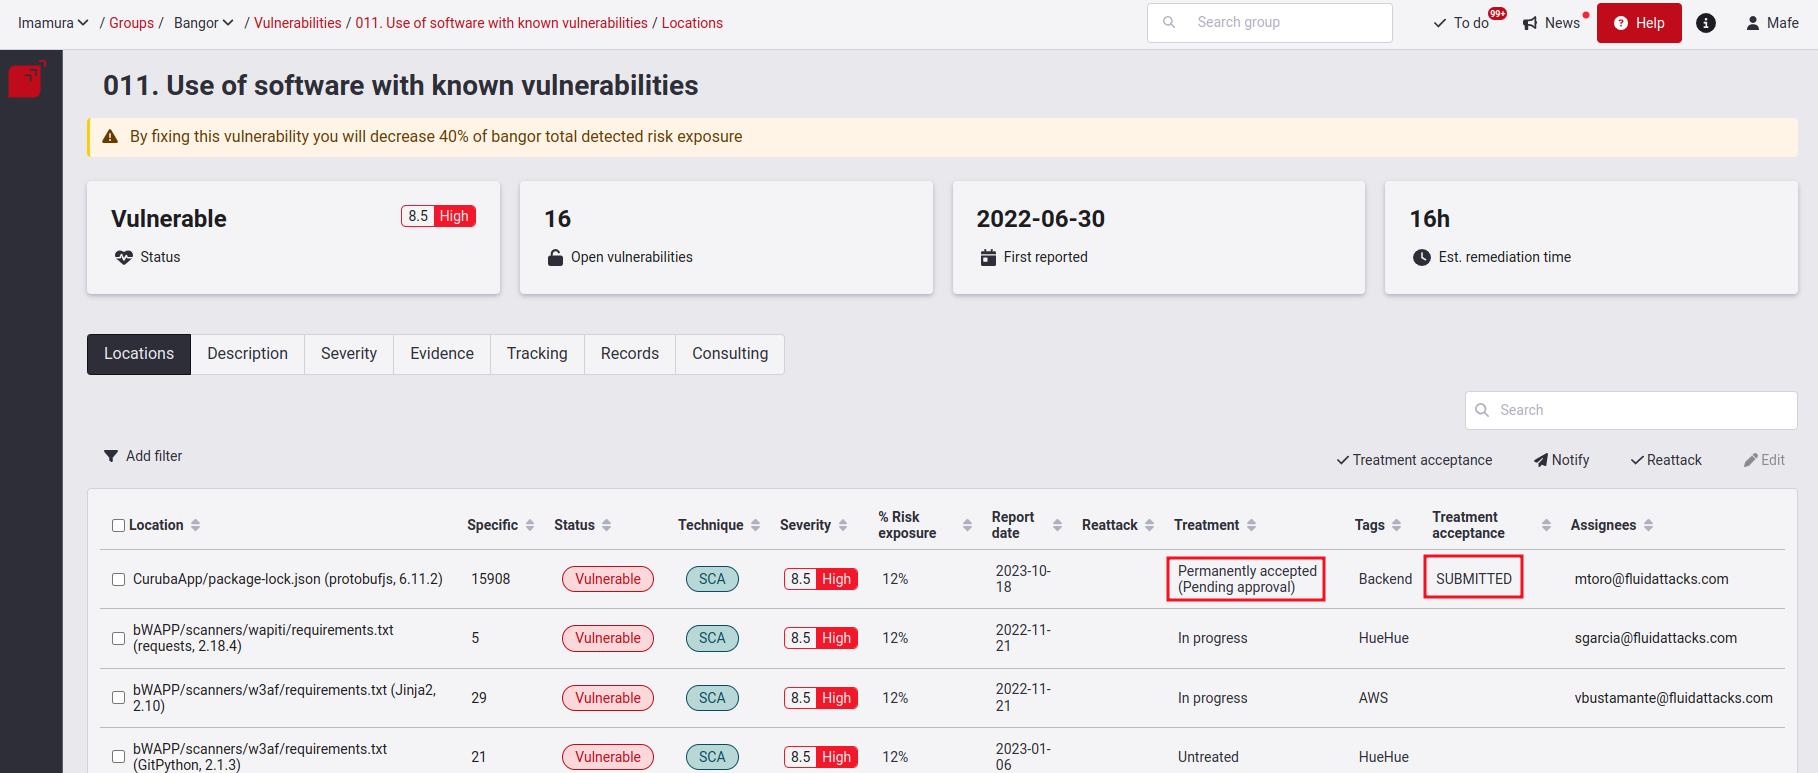This screenshot has height=773, width=1818.
Task: Click the red Help button
Action: tap(1639, 23)
